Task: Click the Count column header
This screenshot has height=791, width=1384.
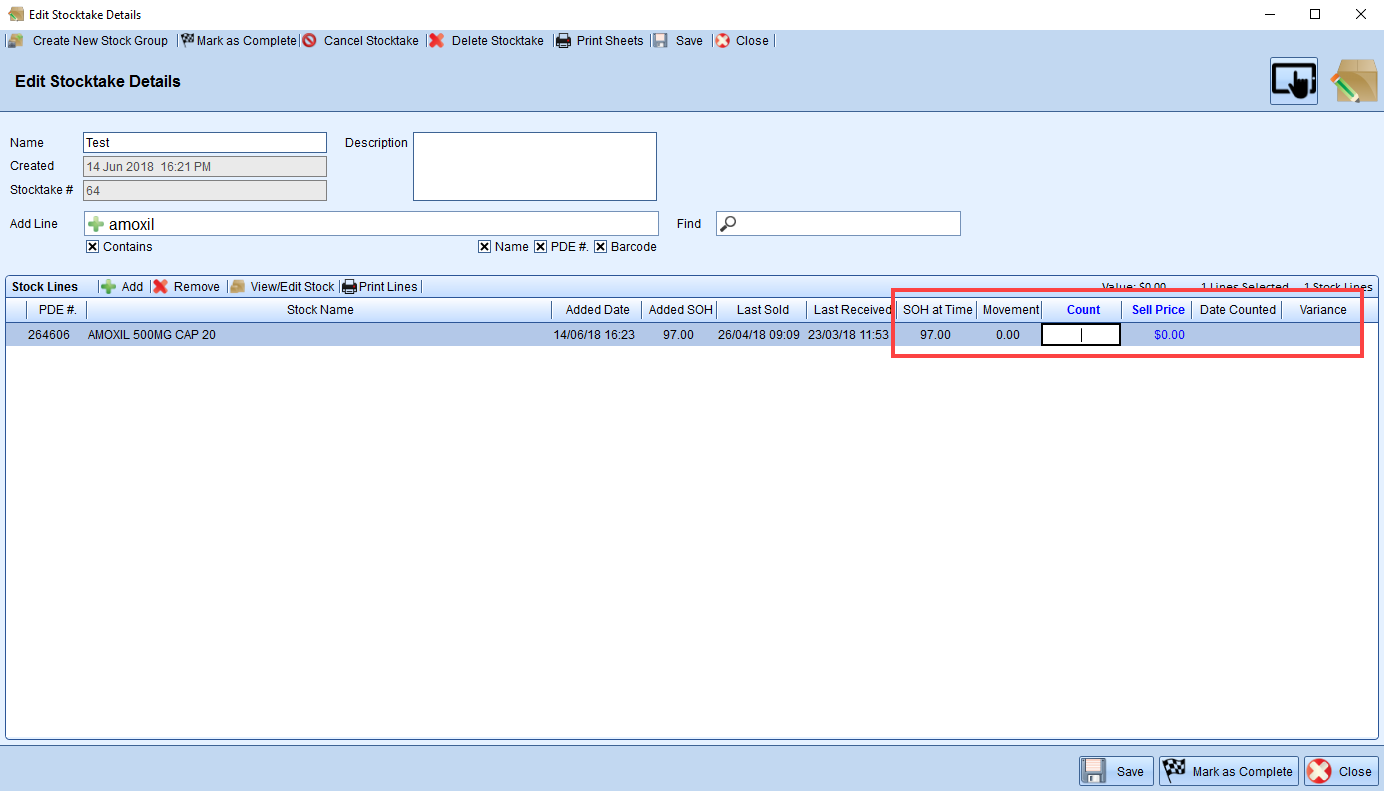Action: [1083, 310]
